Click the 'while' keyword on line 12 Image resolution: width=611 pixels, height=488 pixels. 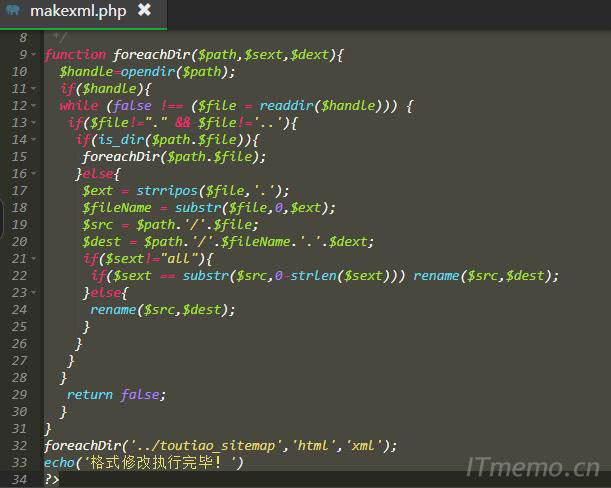tap(79, 106)
